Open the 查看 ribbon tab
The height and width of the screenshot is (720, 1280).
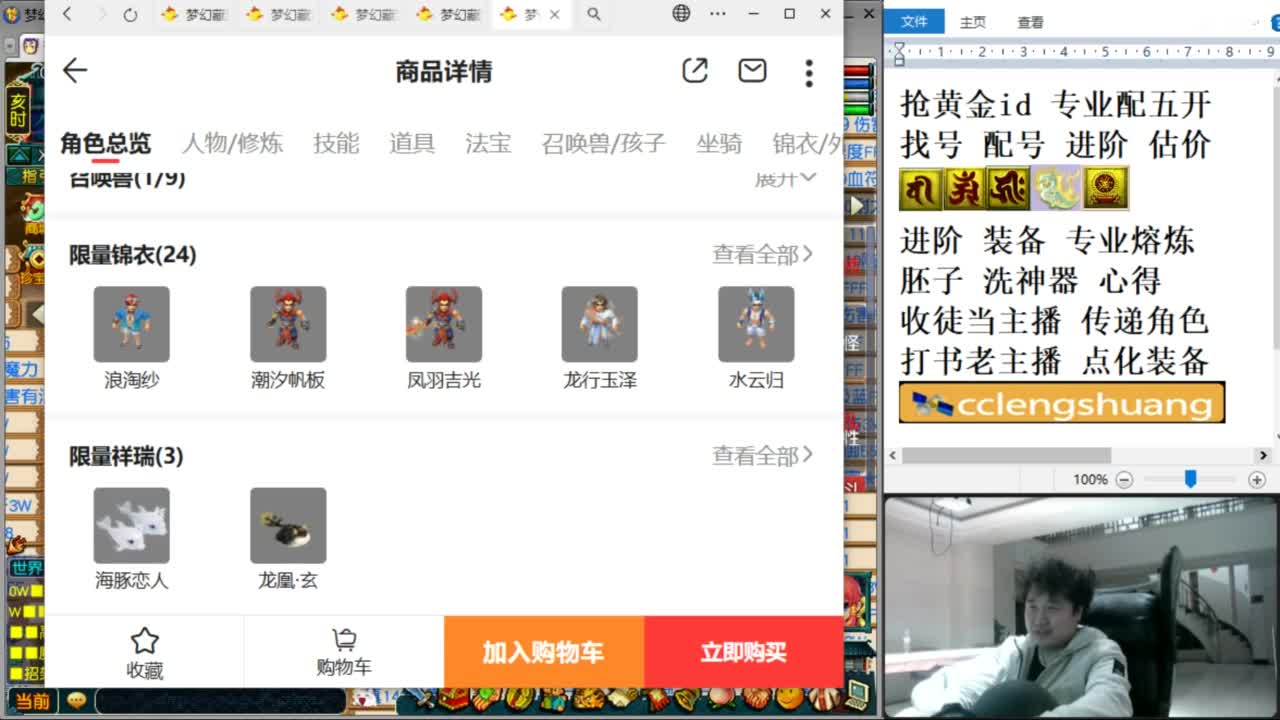pos(1030,22)
